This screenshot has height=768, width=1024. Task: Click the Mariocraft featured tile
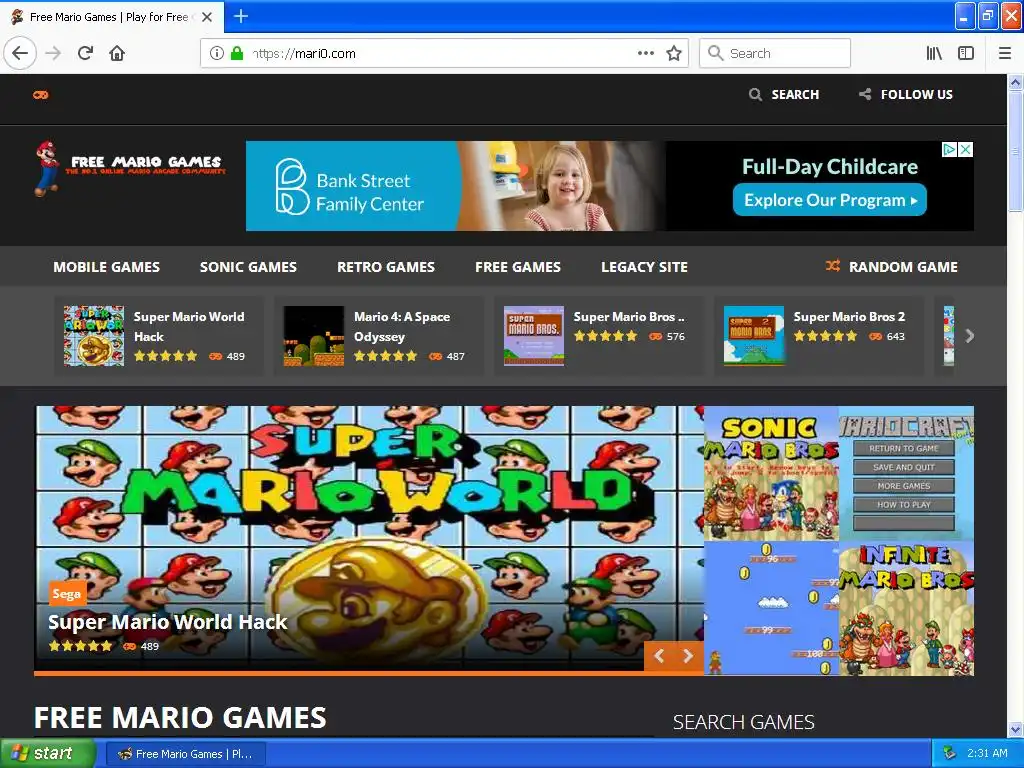click(906, 473)
